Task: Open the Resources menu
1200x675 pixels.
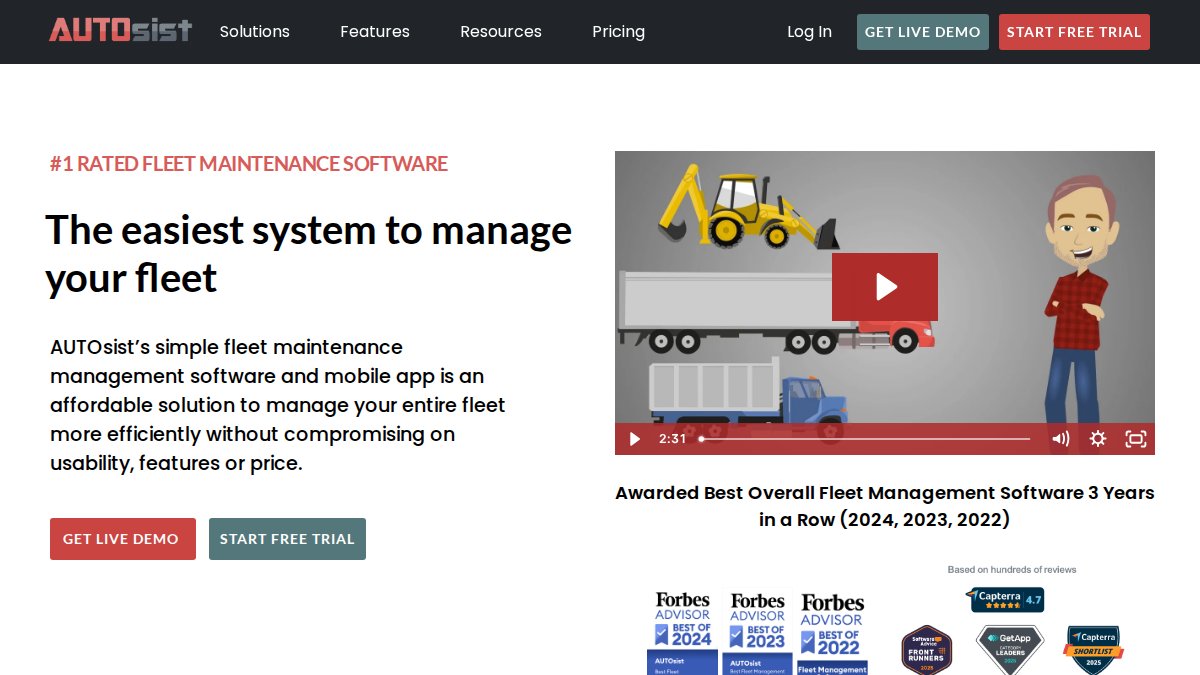Action: [501, 32]
